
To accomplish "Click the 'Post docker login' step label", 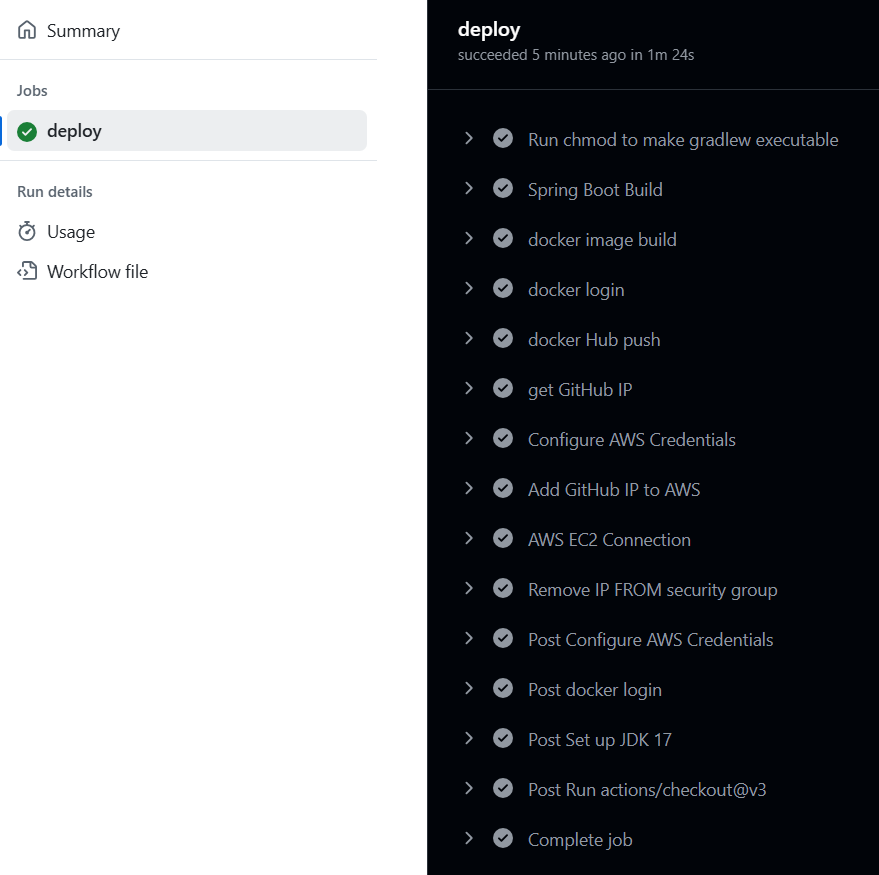I will coord(595,689).
